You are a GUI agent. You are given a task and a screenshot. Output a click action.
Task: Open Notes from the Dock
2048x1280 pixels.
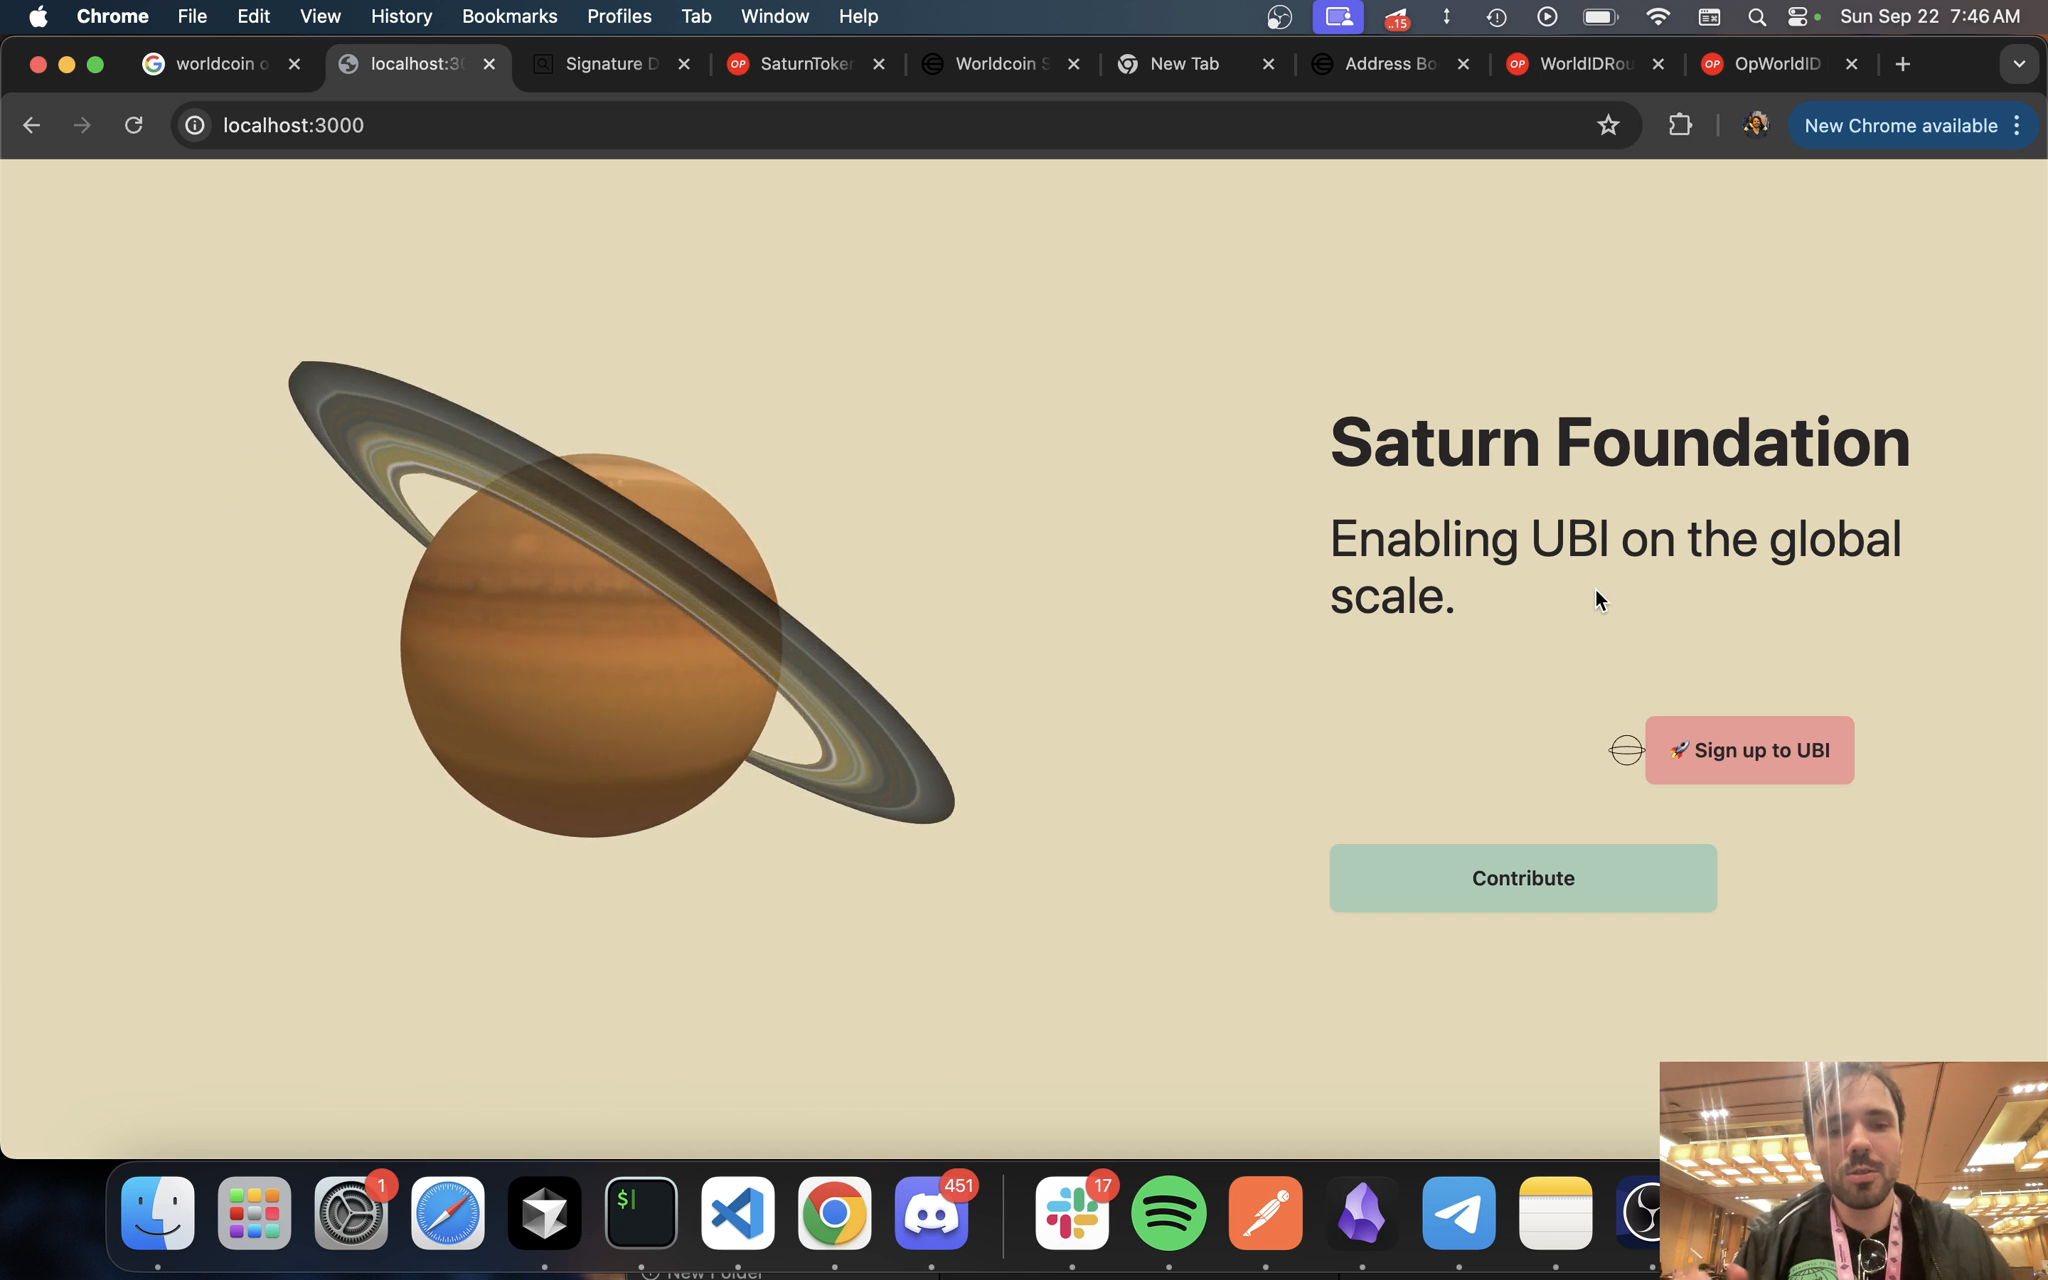point(1555,1213)
